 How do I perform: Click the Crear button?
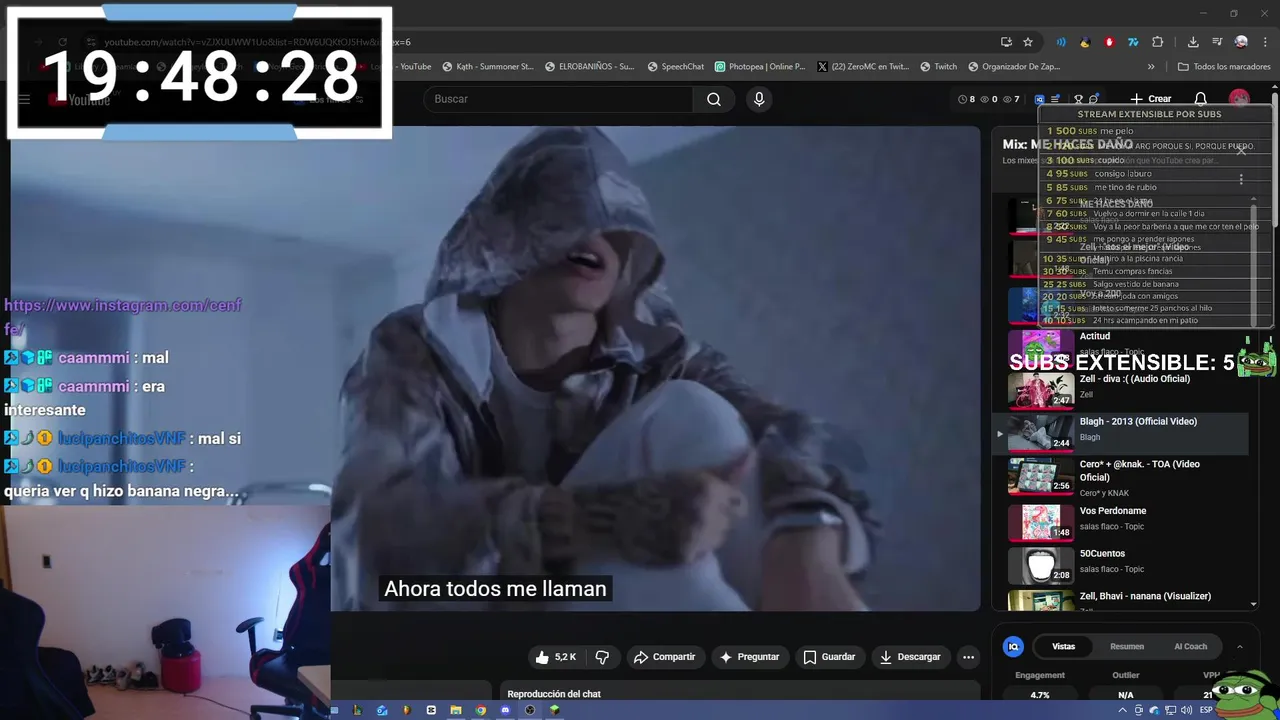point(1150,99)
